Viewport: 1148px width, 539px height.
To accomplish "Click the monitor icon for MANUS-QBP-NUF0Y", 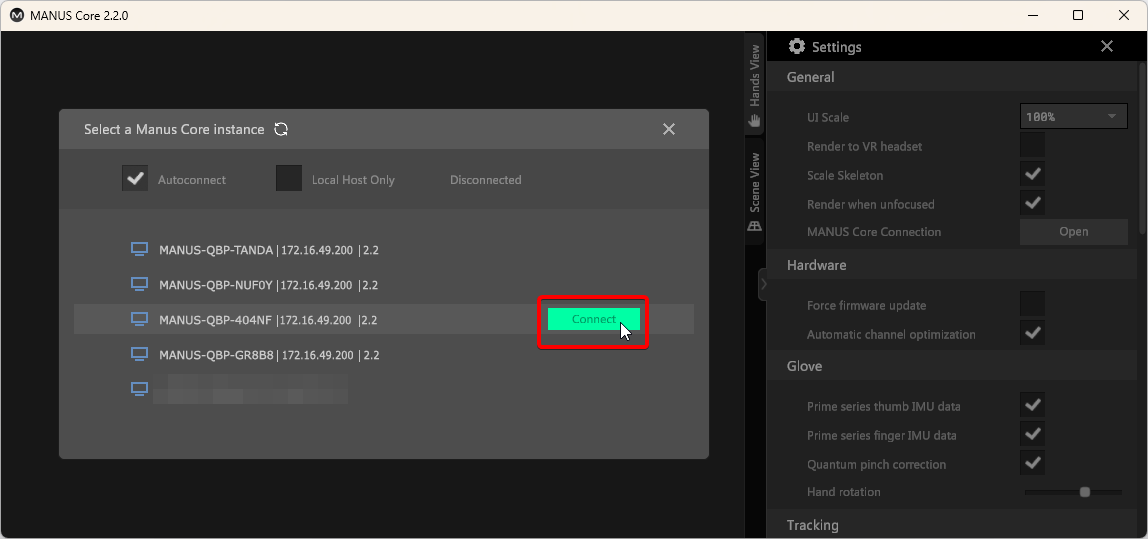I will (x=140, y=285).
